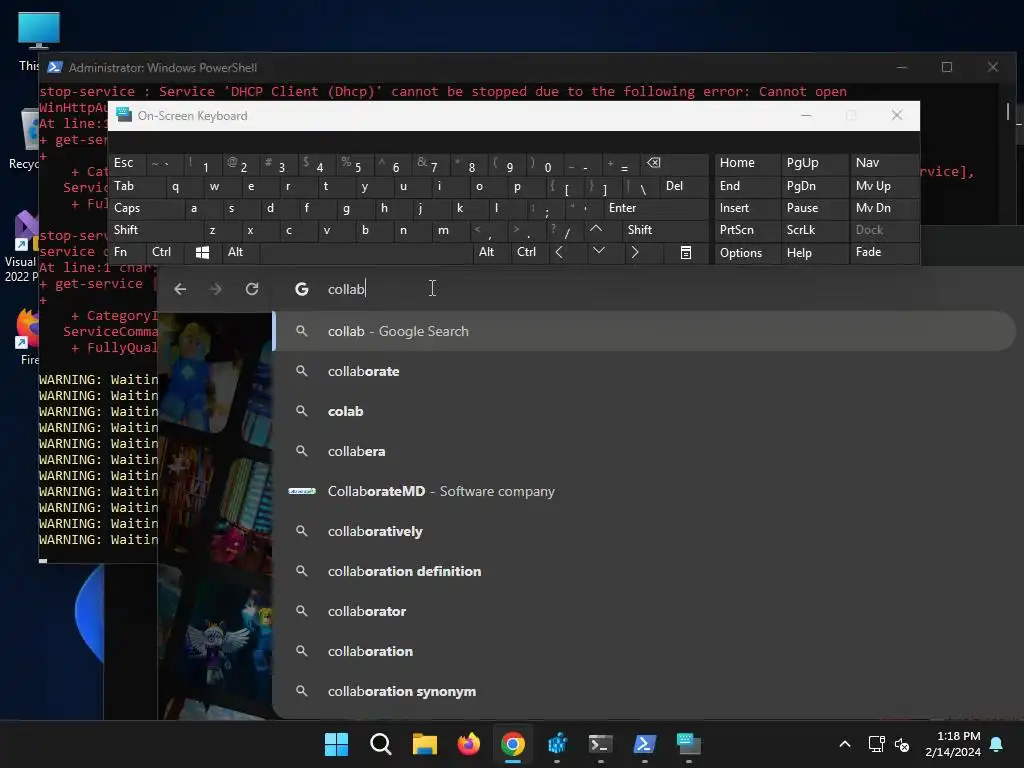Screen dimensions: 1024x768
Task: Click the Enter key on On-Screen Keyboard
Action: tap(656, 208)
